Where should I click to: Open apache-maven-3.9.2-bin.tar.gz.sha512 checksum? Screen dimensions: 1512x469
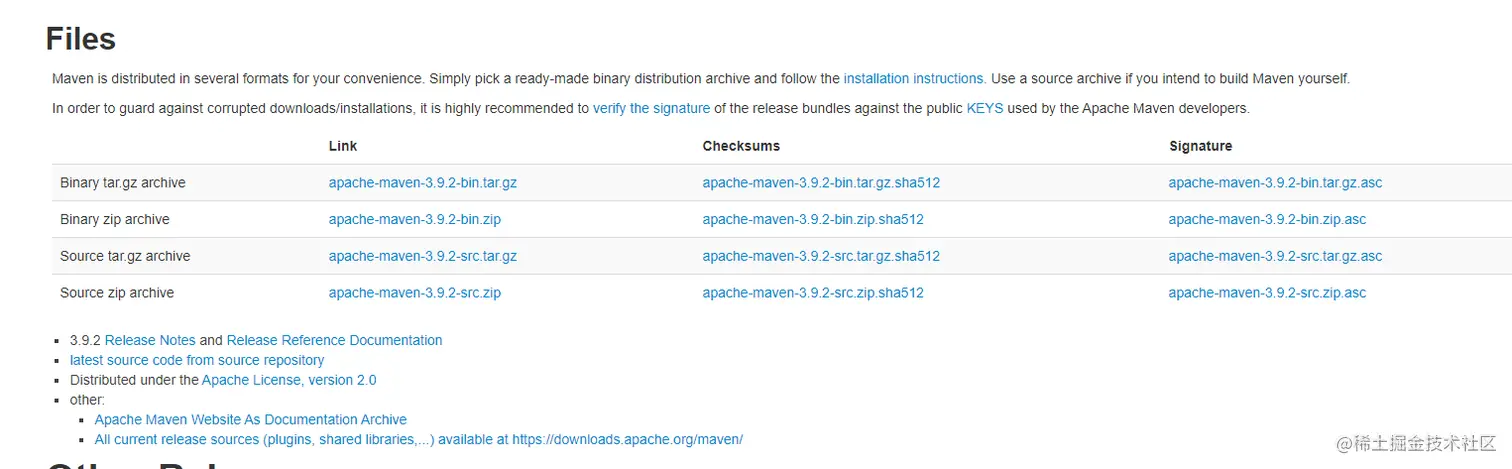pos(821,183)
